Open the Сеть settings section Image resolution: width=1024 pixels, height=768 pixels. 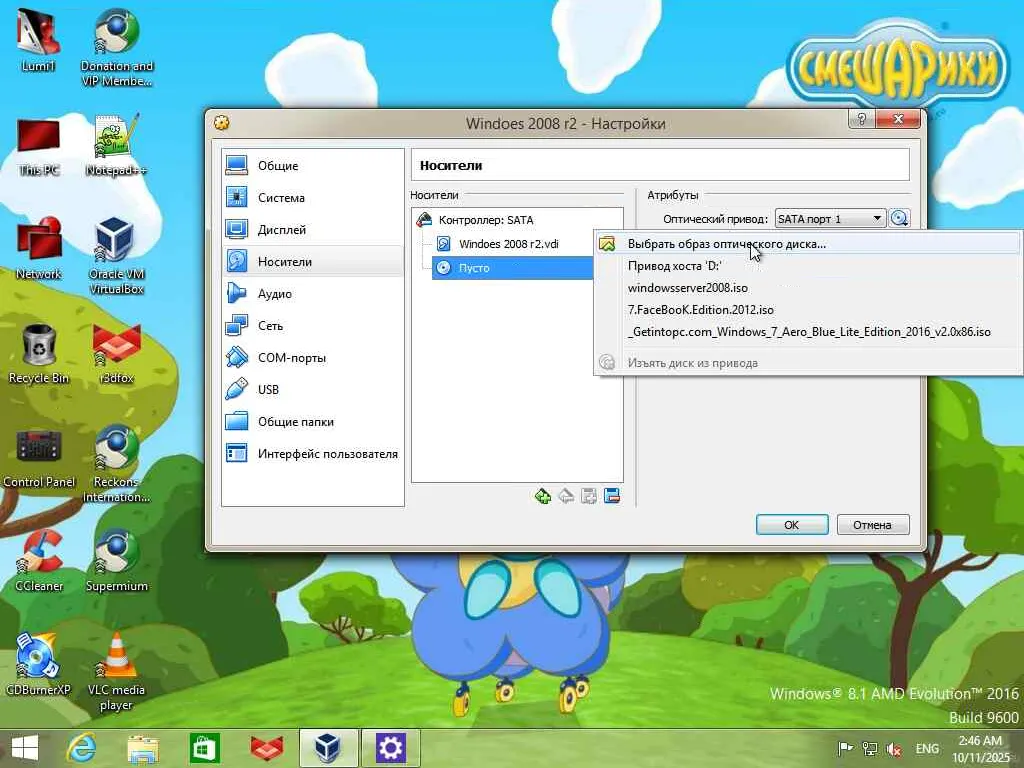[313, 325]
